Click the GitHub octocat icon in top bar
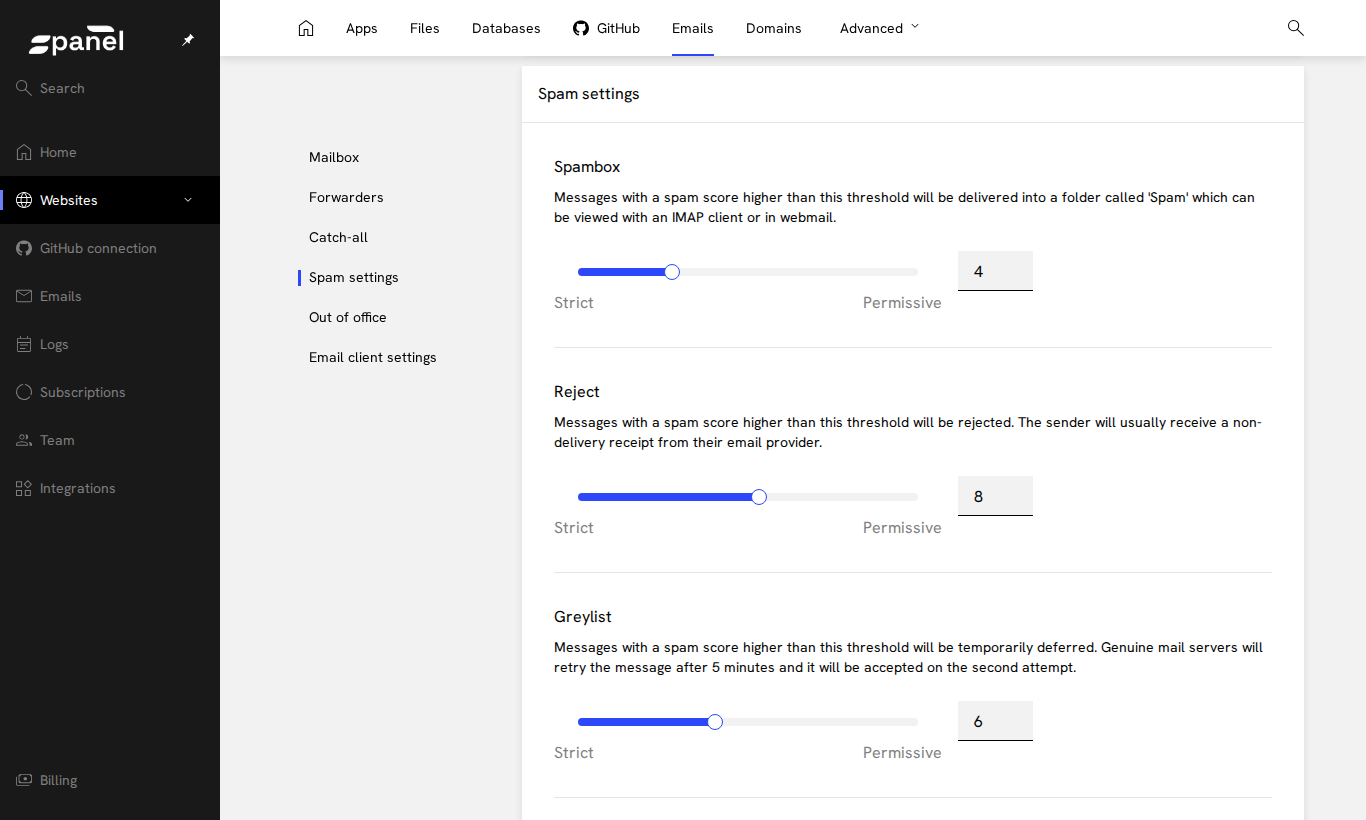 pyautogui.click(x=581, y=28)
